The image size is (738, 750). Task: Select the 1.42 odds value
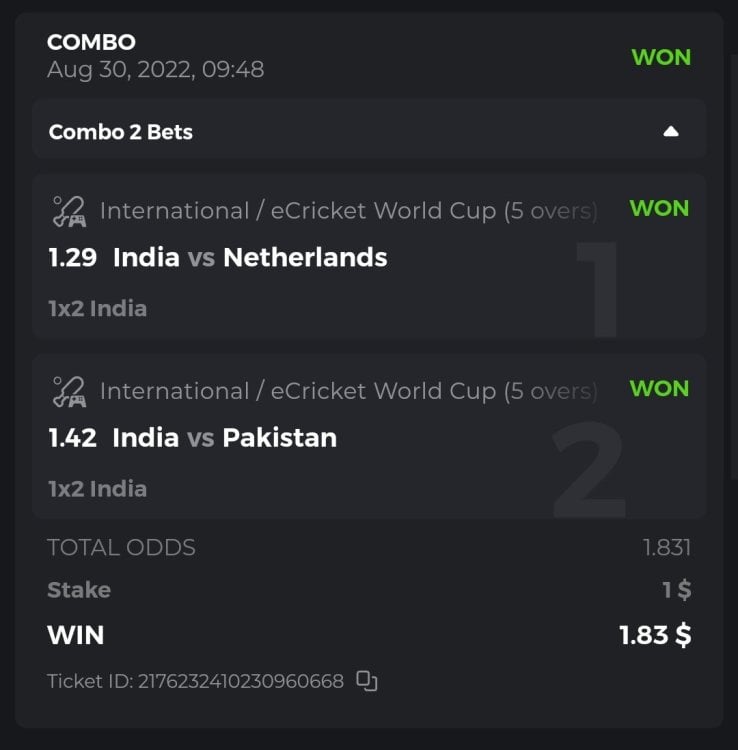click(x=73, y=438)
